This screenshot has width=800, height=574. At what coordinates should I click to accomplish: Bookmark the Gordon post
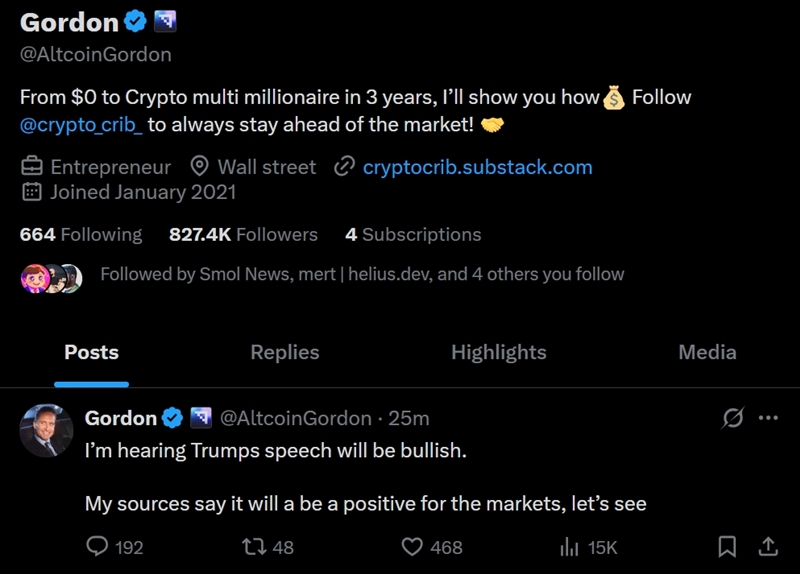coord(728,547)
